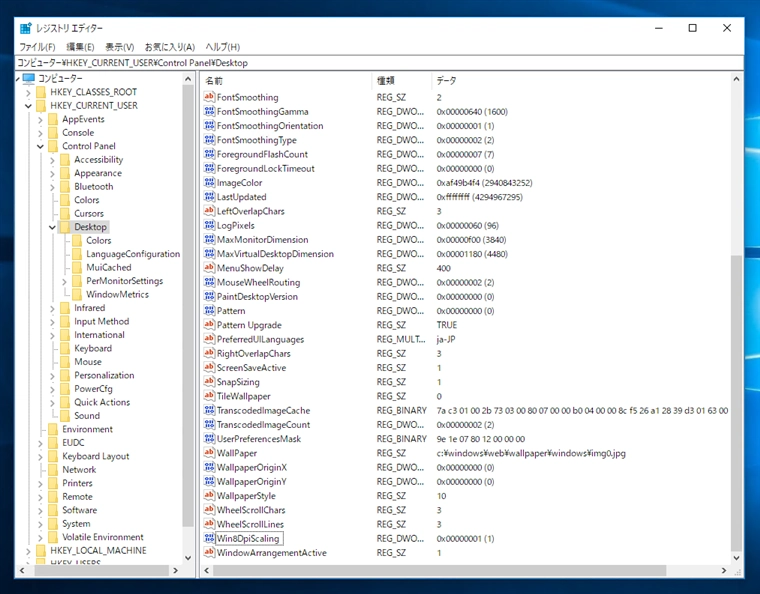Expand the Software key

click(x=40, y=510)
